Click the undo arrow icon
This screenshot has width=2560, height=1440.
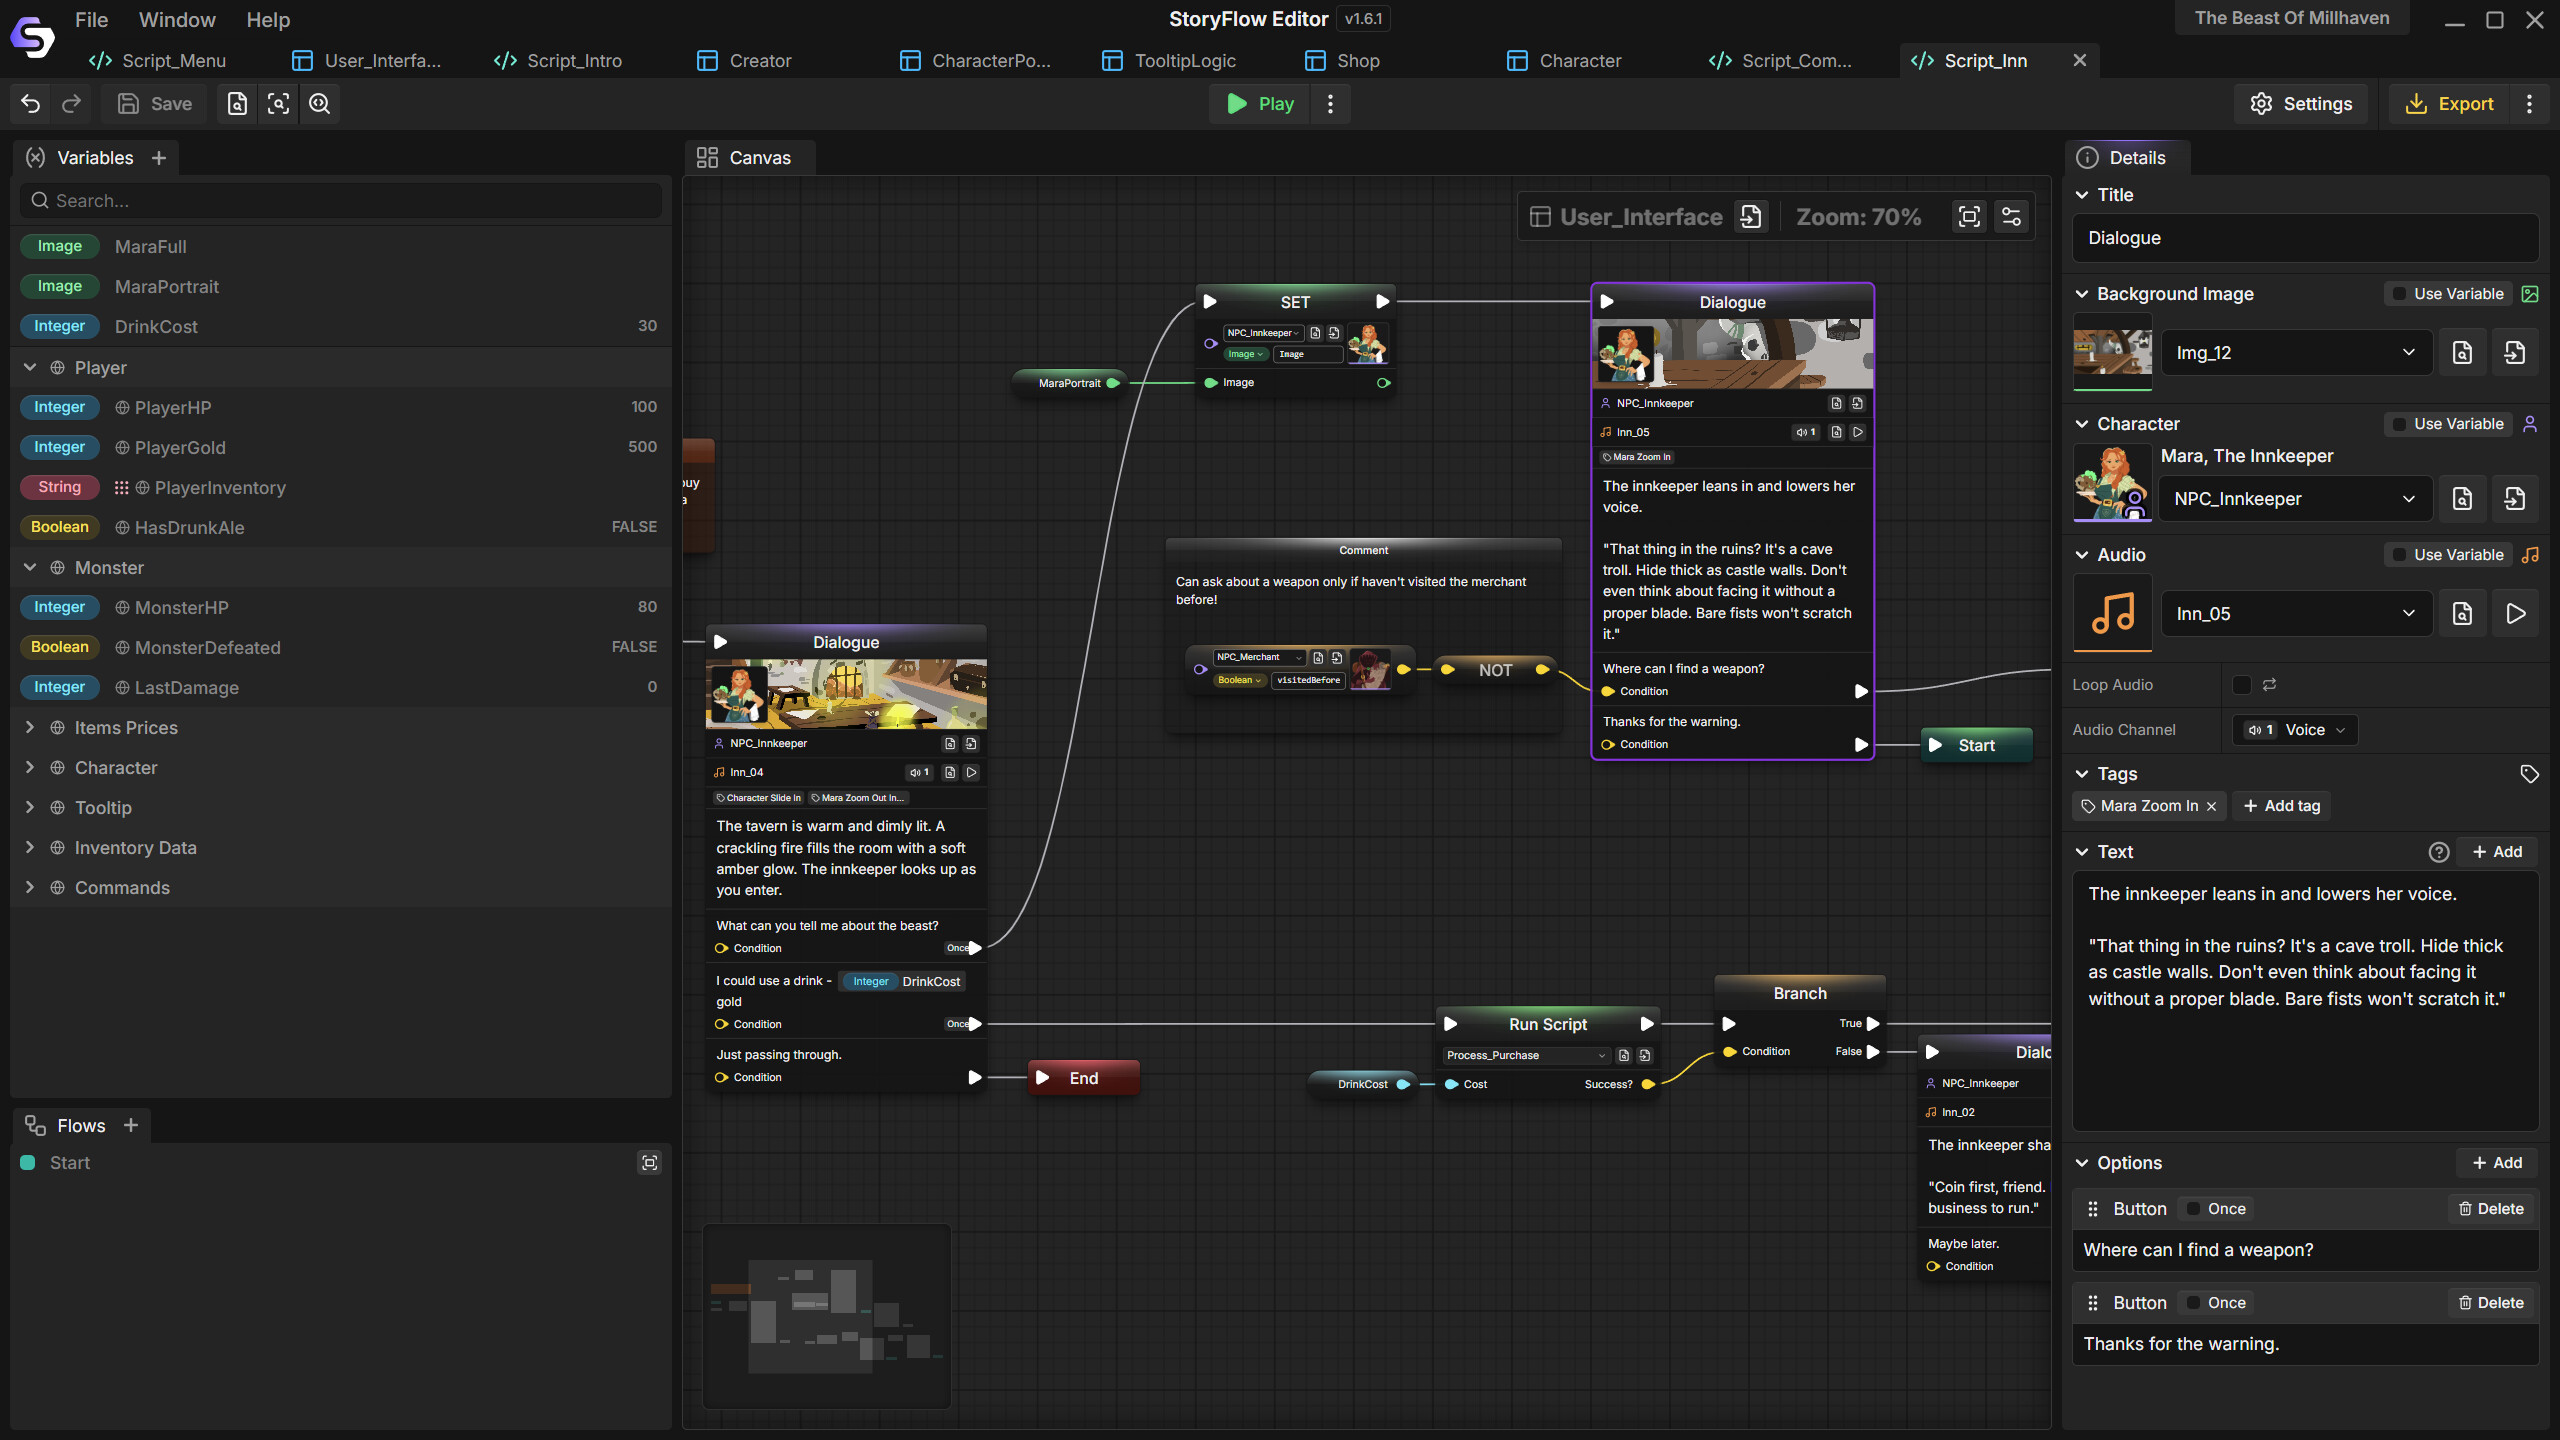(31, 104)
